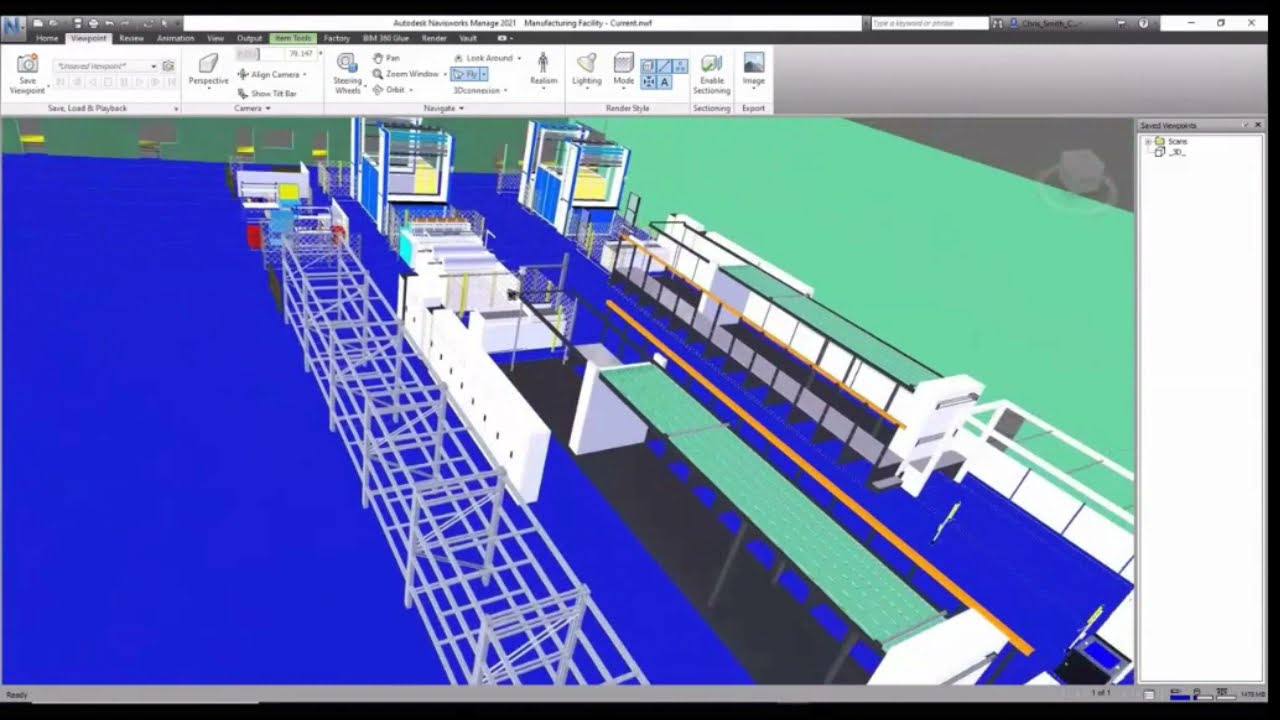The image size is (1280, 720).
Task: Activate the Fly navigation tool
Action: pyautogui.click(x=466, y=74)
